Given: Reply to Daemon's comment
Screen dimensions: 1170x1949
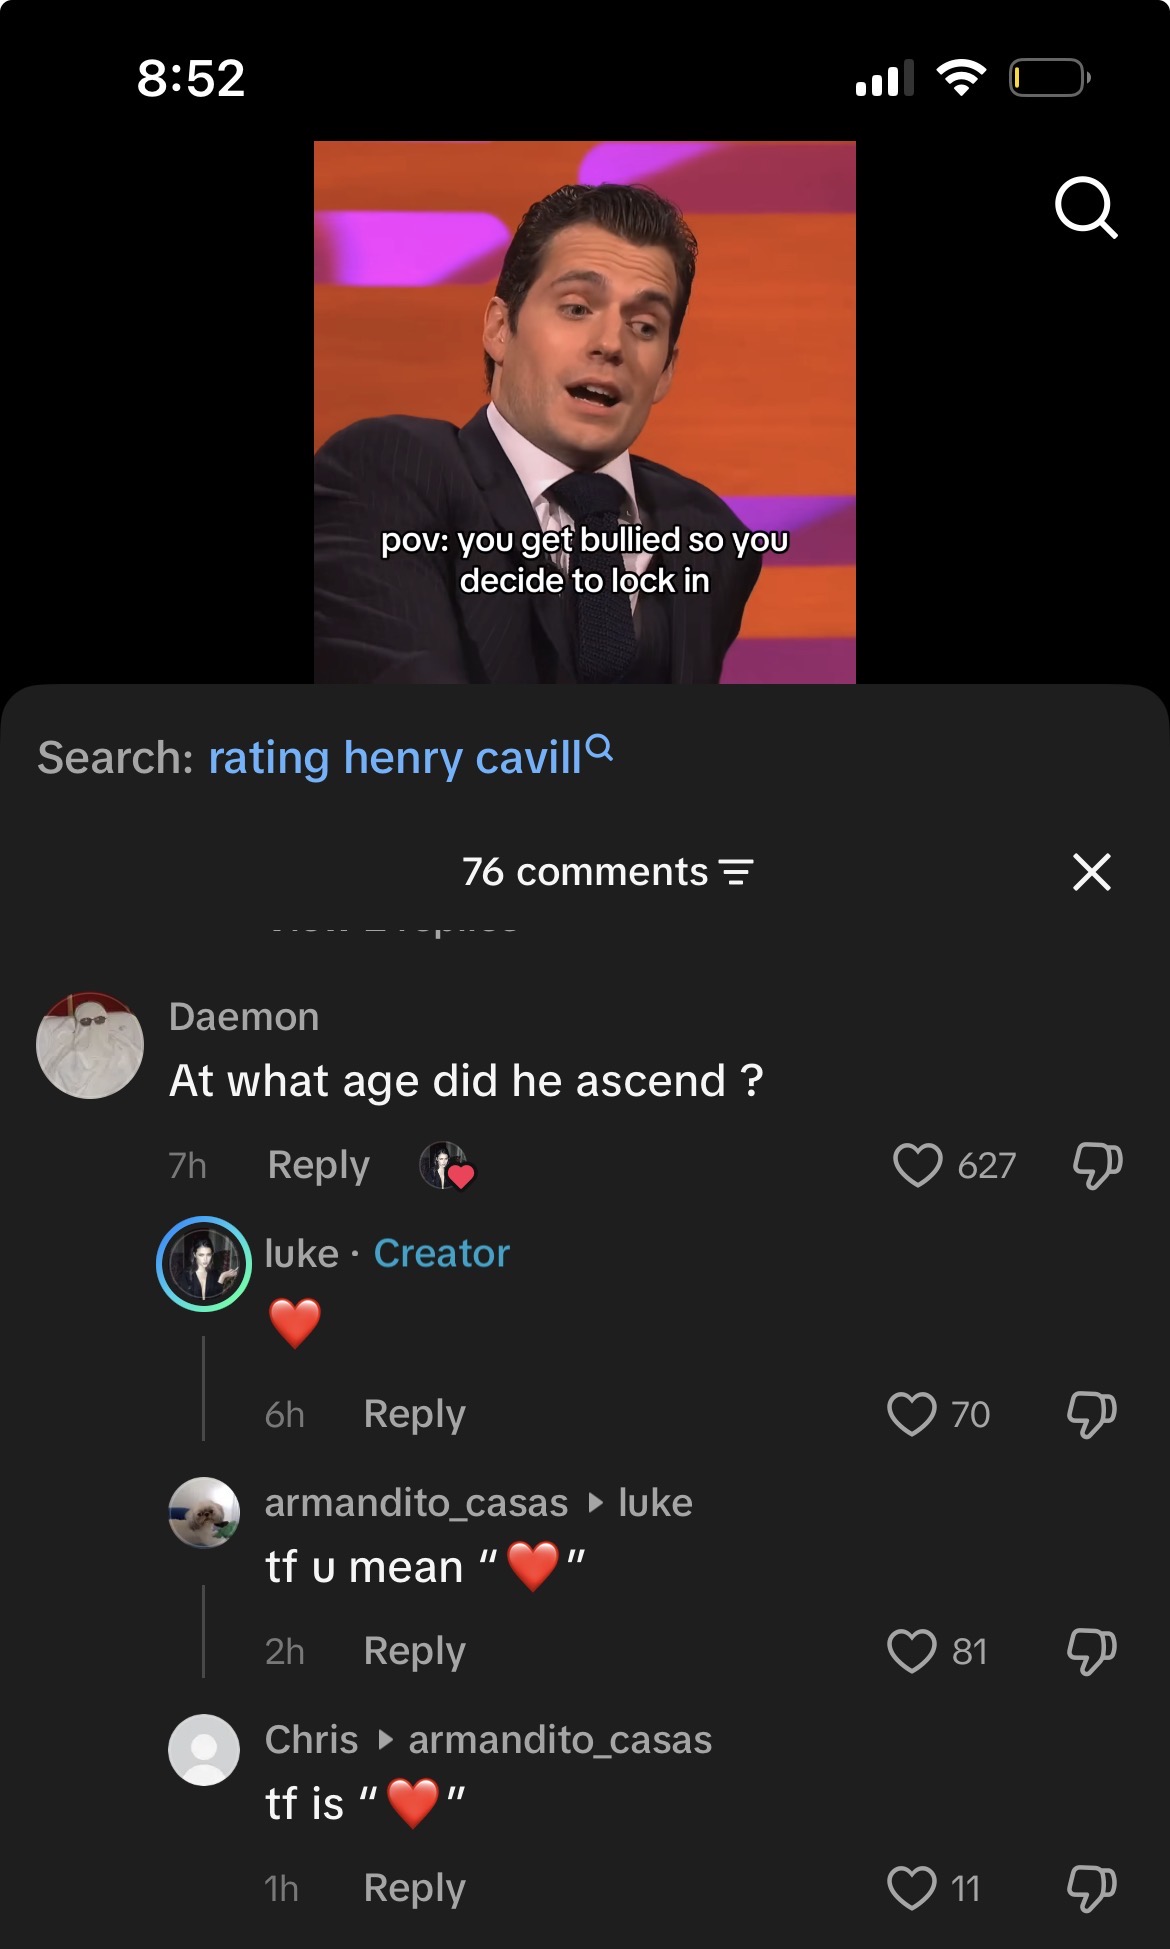Looking at the screenshot, I should (x=318, y=1165).
